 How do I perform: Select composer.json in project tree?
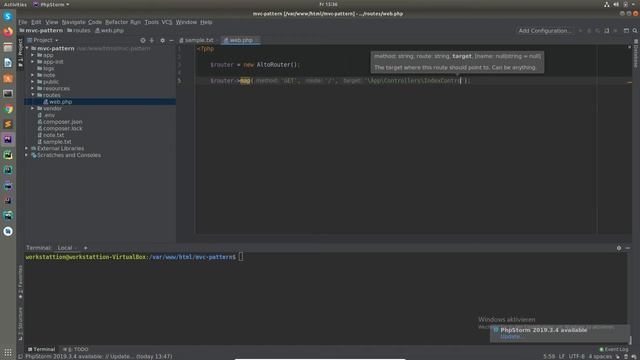point(60,122)
